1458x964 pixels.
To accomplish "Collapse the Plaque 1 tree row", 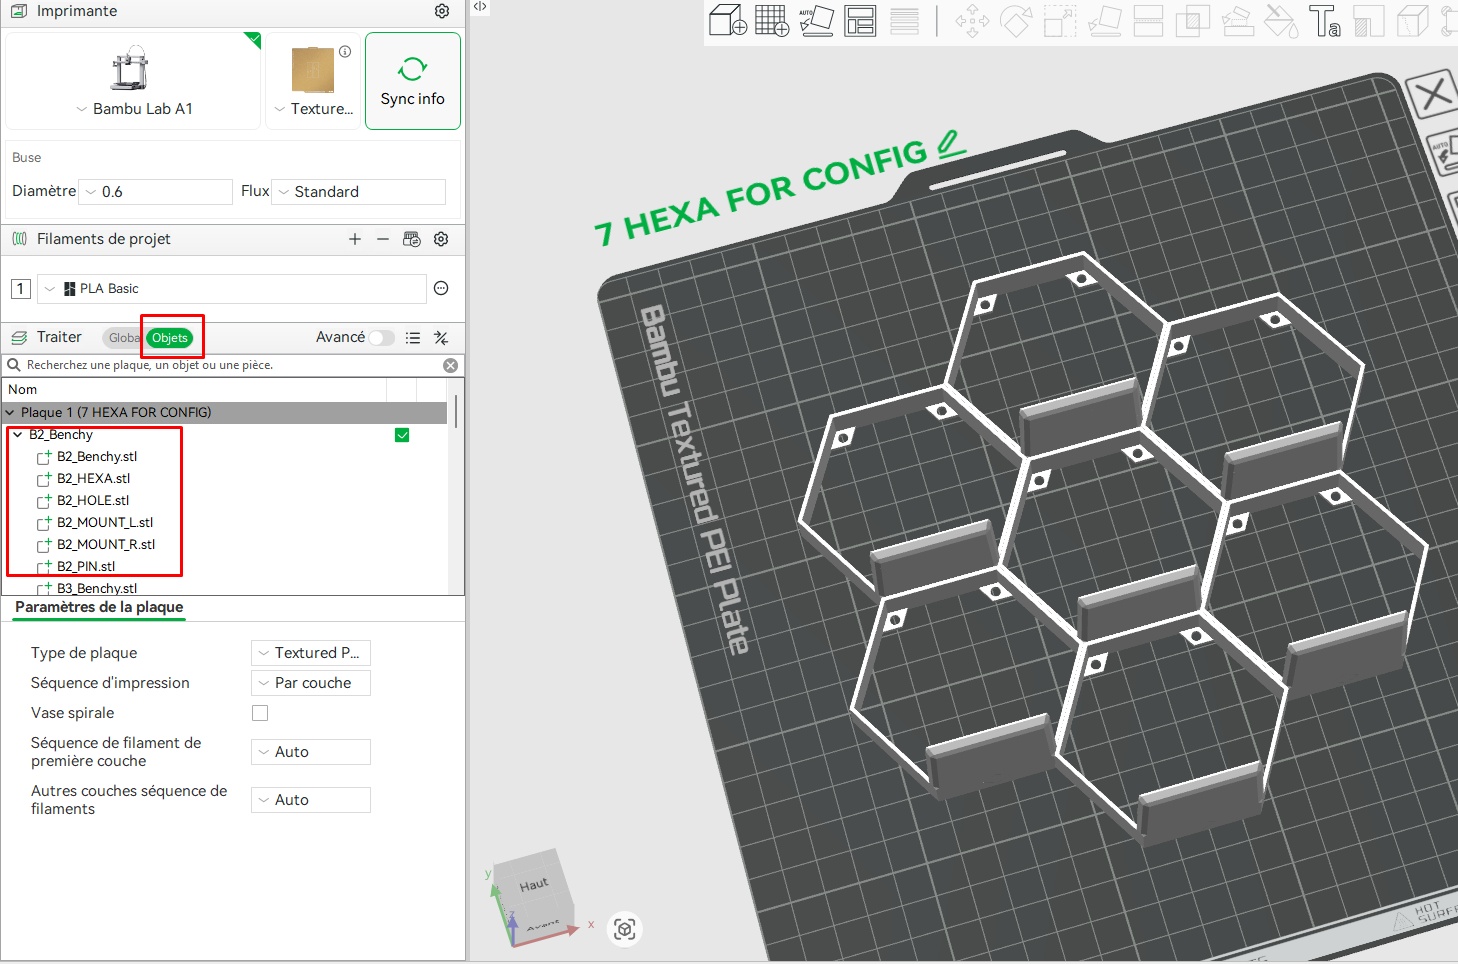I will [10, 412].
